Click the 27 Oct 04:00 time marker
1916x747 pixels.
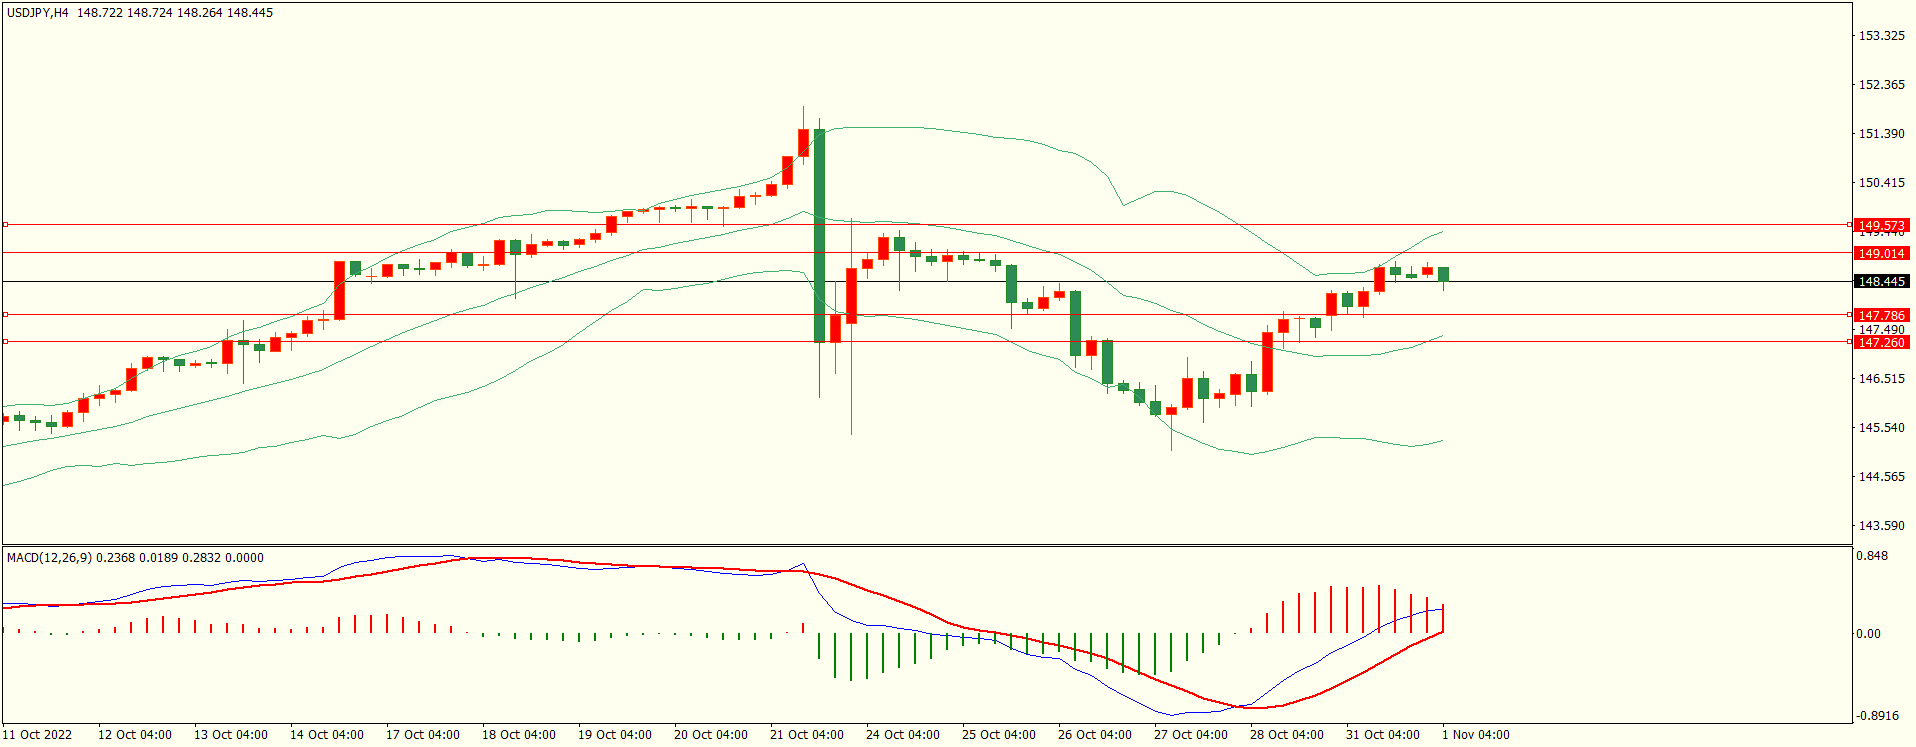point(1190,734)
